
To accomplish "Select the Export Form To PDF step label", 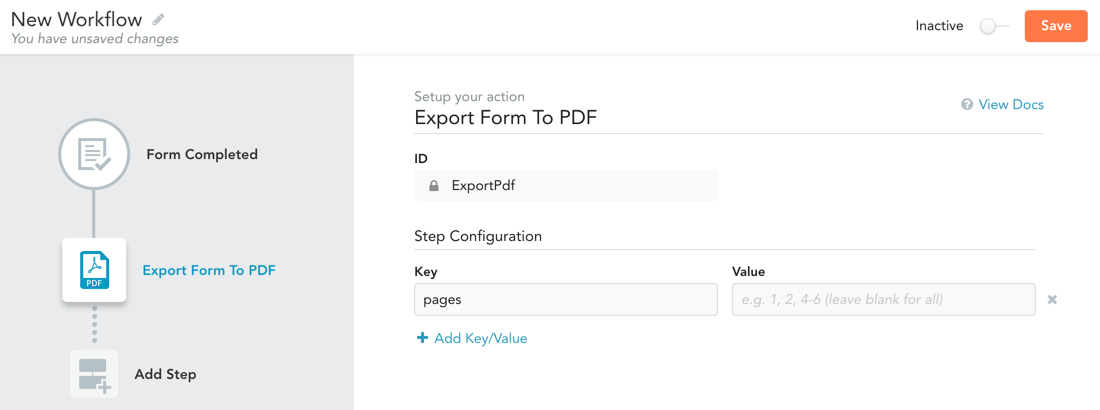I will pyautogui.click(x=209, y=270).
